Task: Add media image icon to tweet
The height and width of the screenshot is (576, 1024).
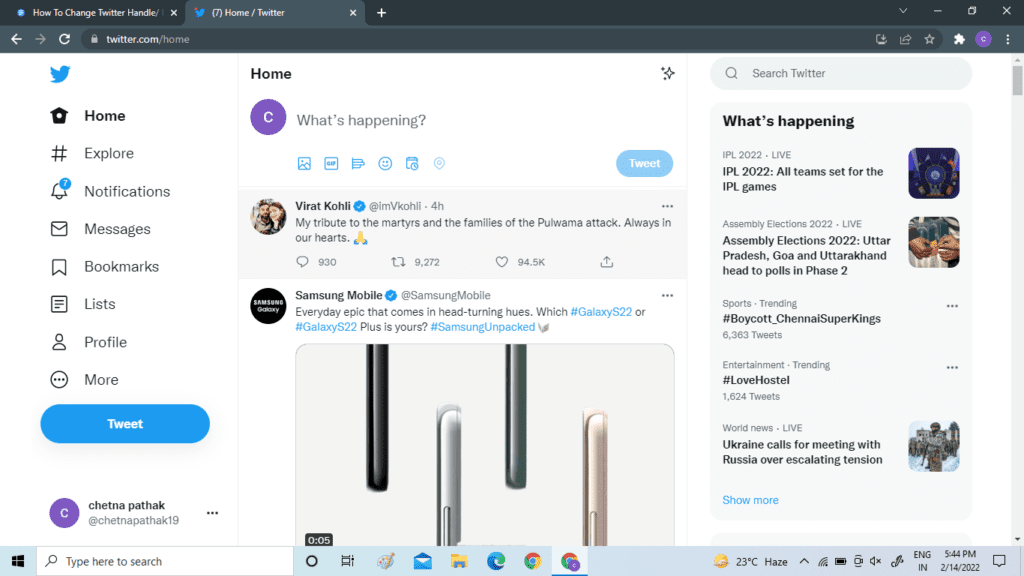Action: tap(304, 163)
